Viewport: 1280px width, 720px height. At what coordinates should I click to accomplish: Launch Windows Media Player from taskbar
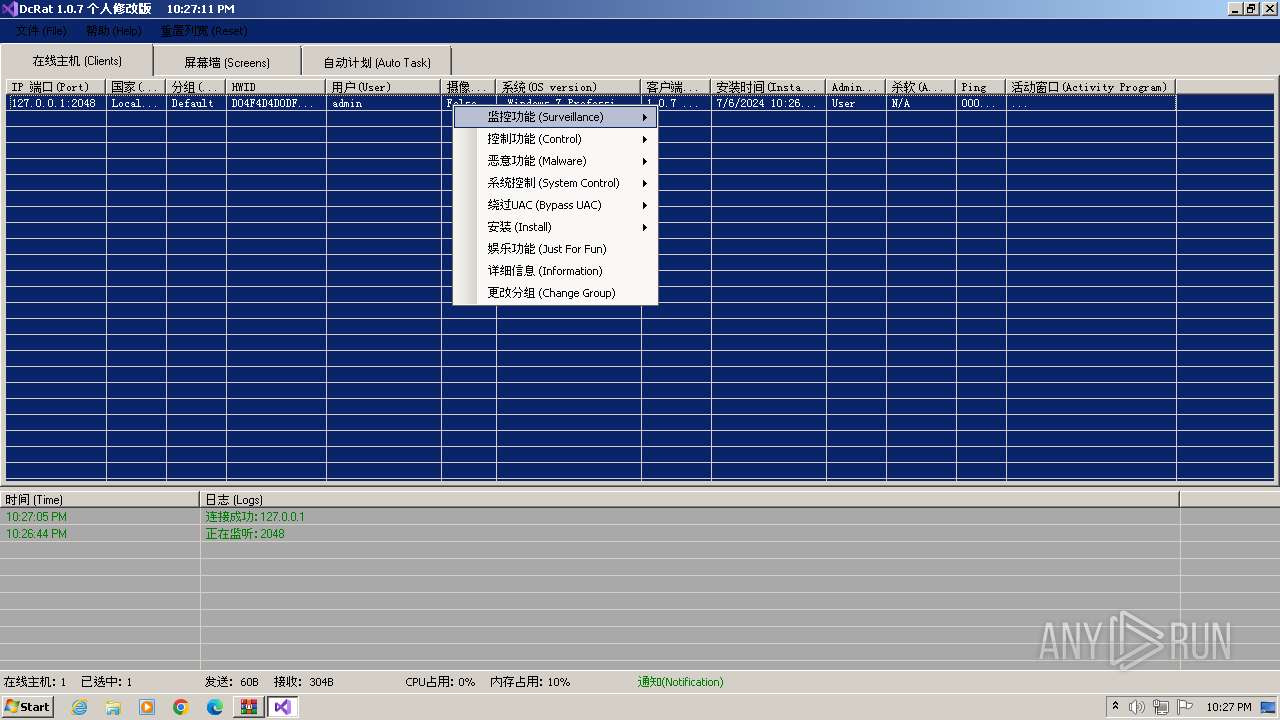(x=147, y=707)
